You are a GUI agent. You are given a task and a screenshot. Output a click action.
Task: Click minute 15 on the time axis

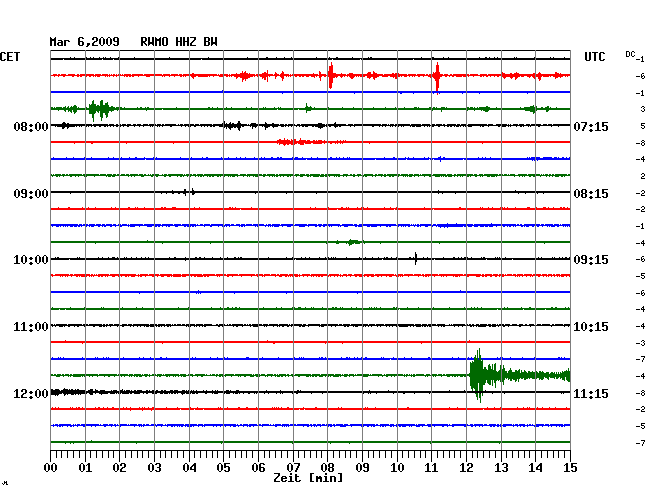tap(570, 468)
